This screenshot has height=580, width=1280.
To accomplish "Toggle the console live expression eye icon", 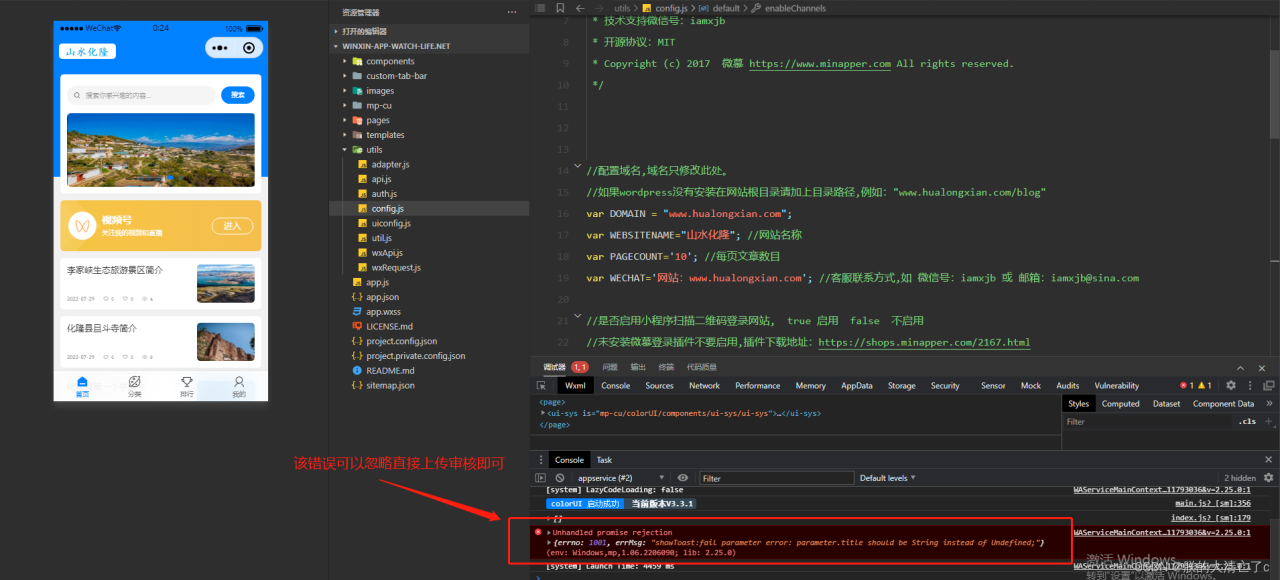I will point(683,478).
